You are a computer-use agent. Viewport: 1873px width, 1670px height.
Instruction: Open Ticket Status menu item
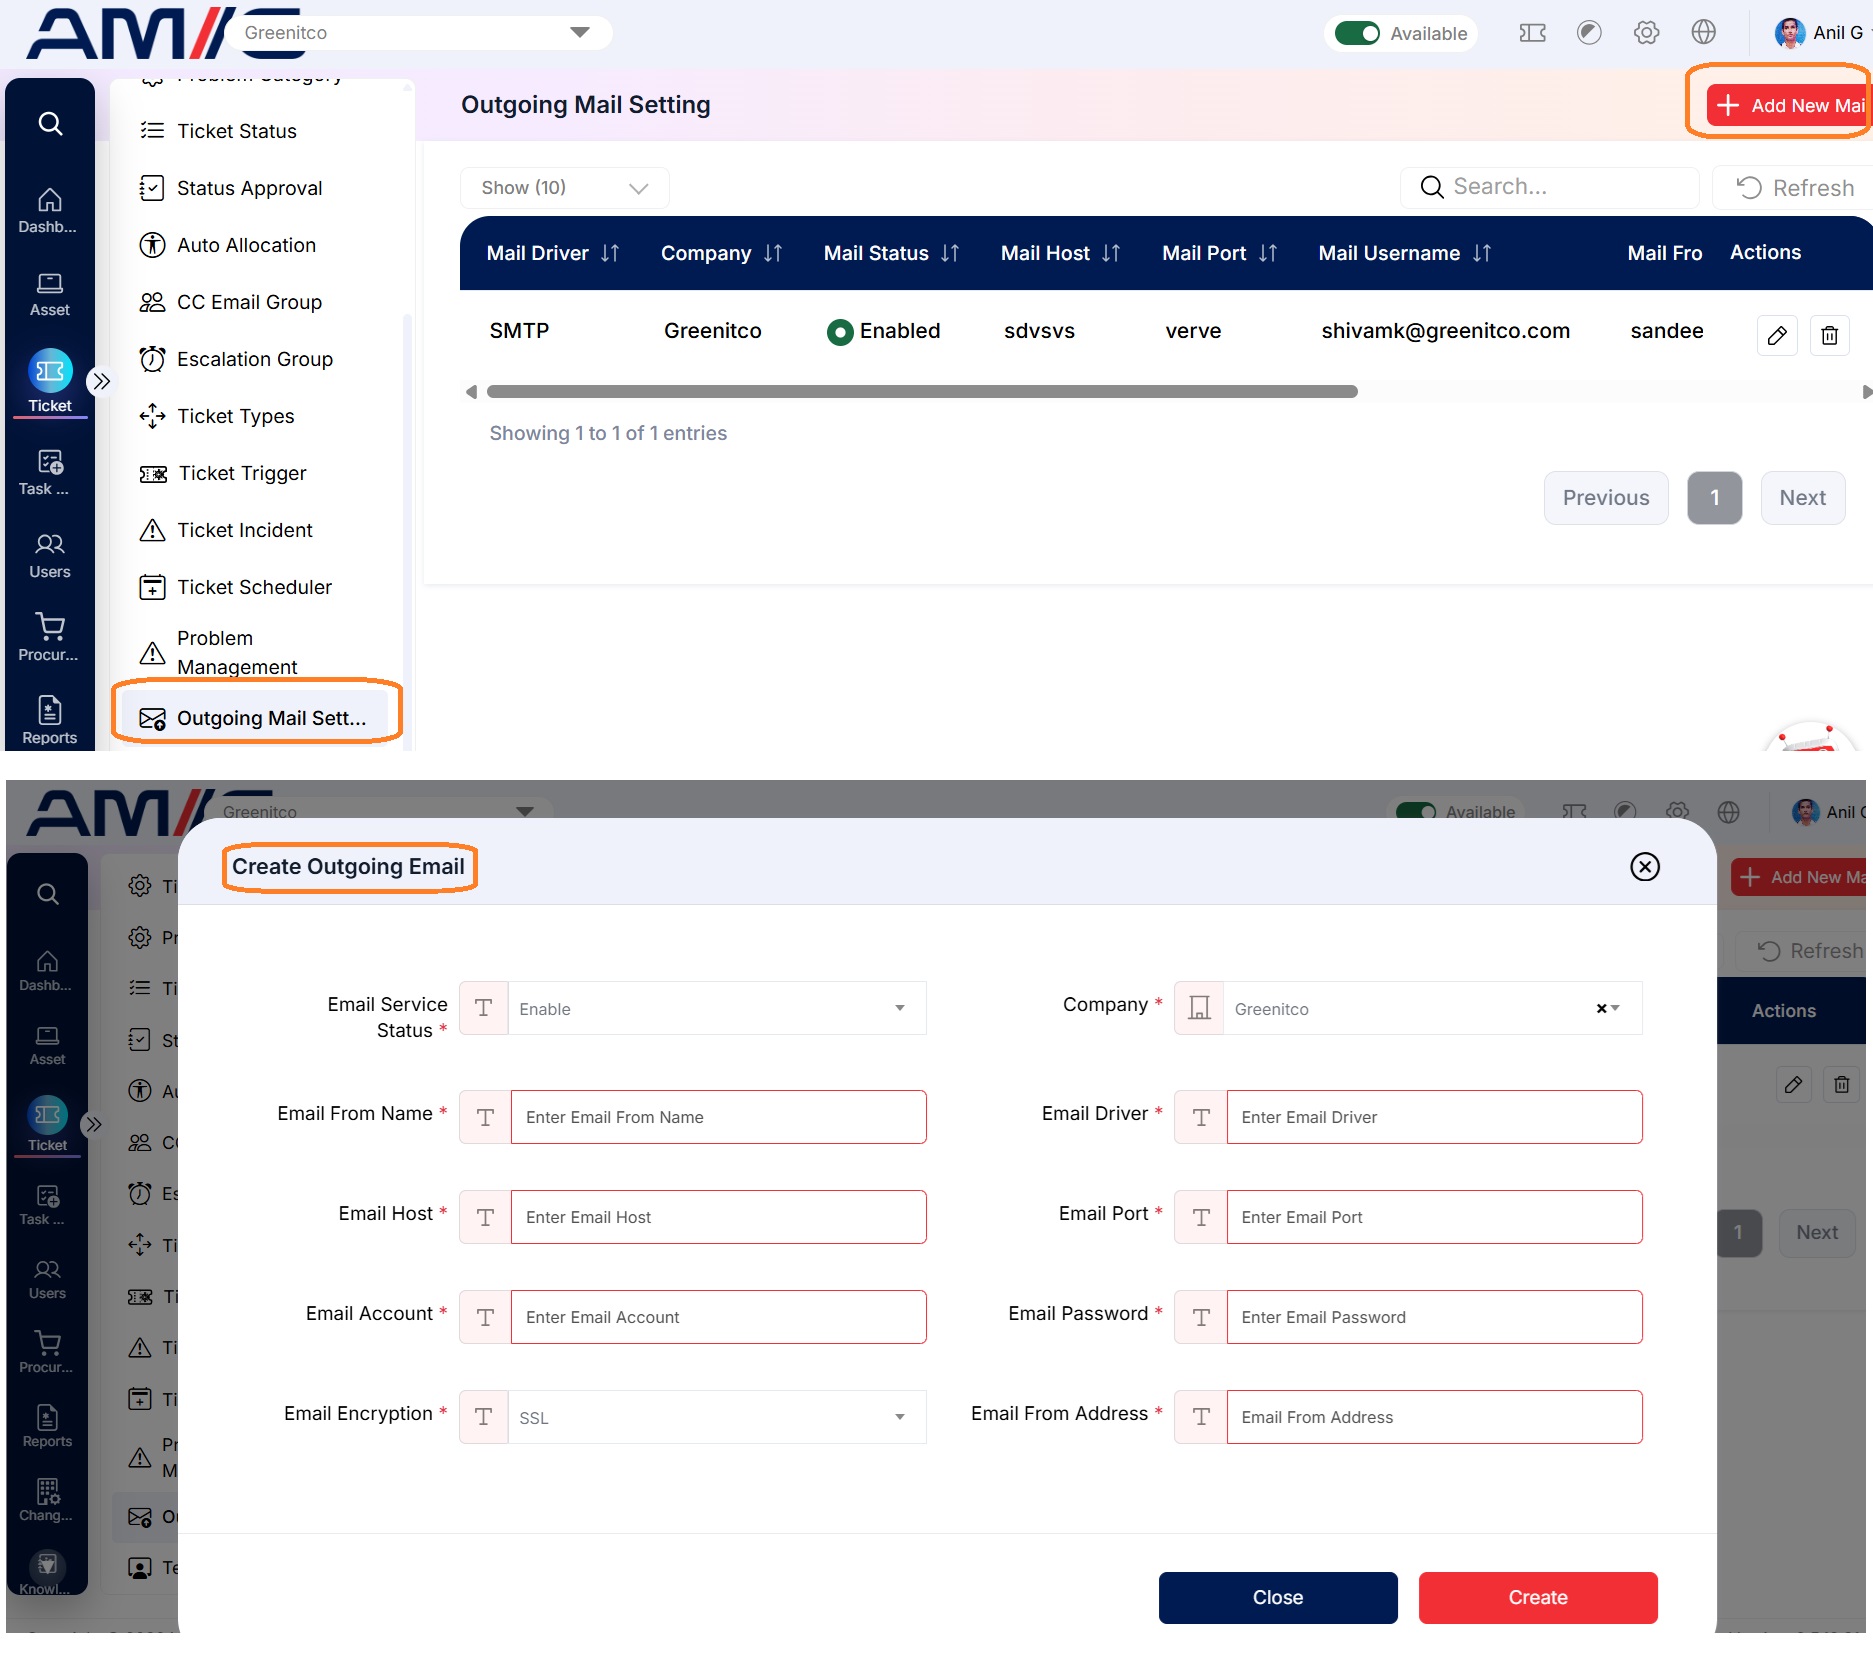237,131
